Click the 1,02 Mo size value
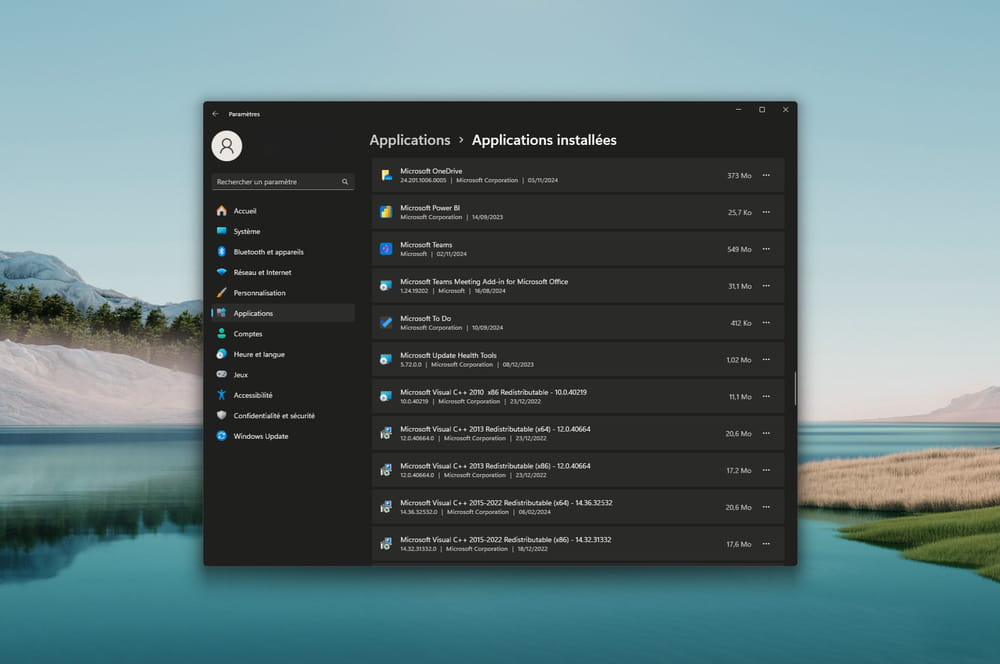 tap(739, 360)
